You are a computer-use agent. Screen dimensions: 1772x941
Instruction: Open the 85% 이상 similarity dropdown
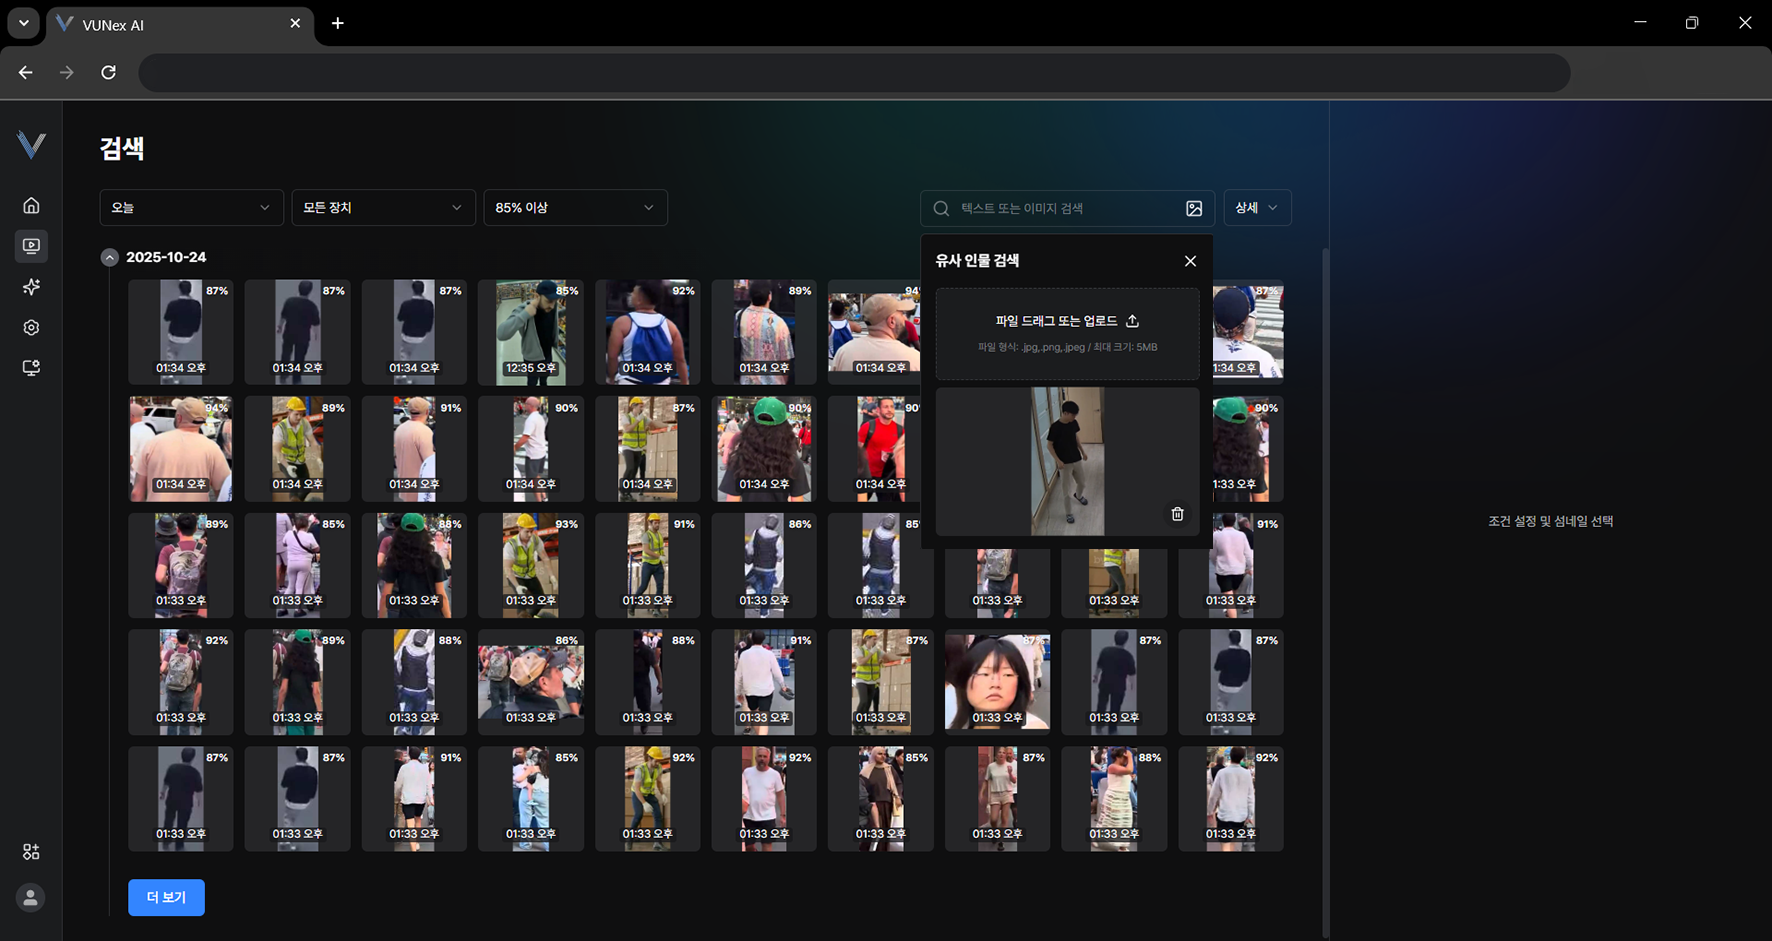point(575,208)
